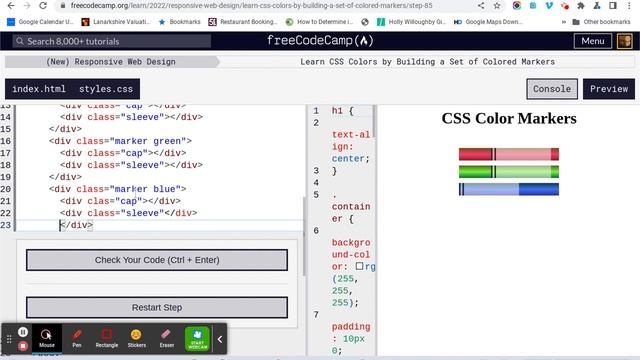640x360 pixels.
Task: Go forward in browser history
Action: (x=27, y=6)
